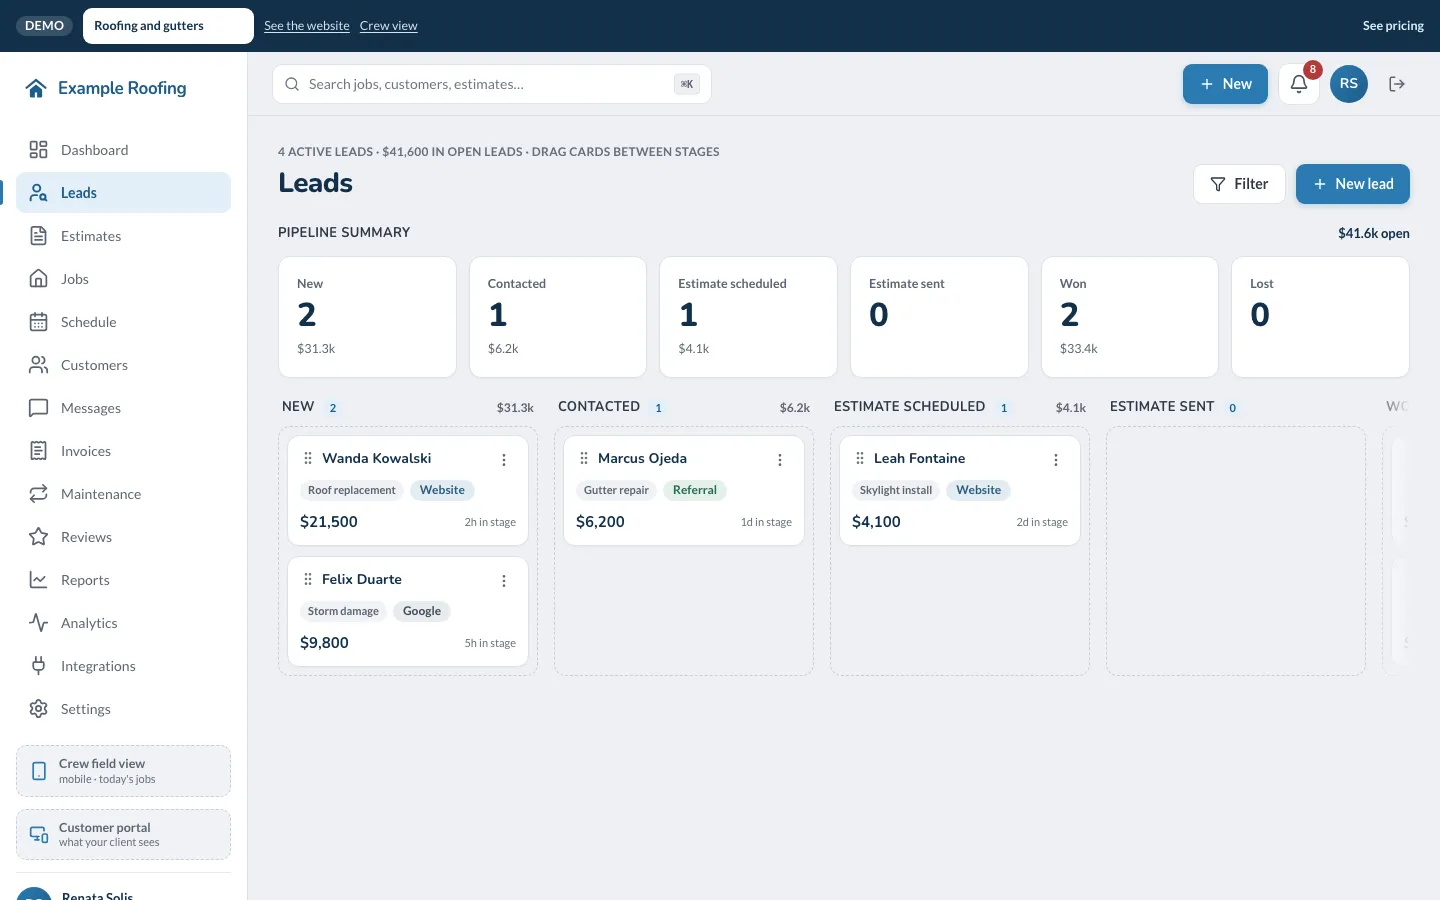Click the Crew field view phone icon
This screenshot has height=900, width=1440.
tap(39, 771)
